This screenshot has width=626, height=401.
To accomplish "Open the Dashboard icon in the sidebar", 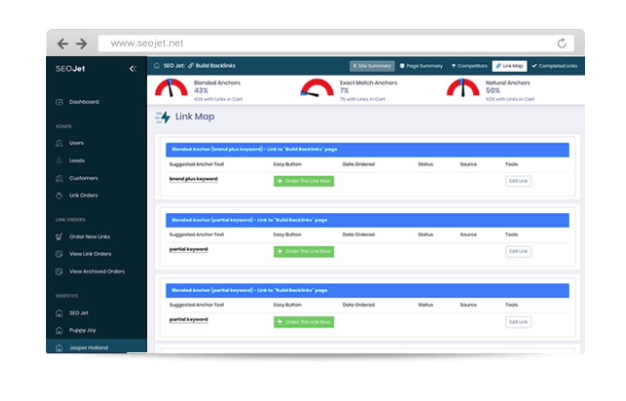I will pos(59,102).
